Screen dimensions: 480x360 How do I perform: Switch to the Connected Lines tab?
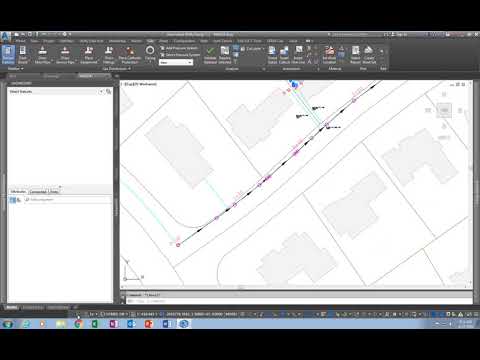(x=44, y=192)
